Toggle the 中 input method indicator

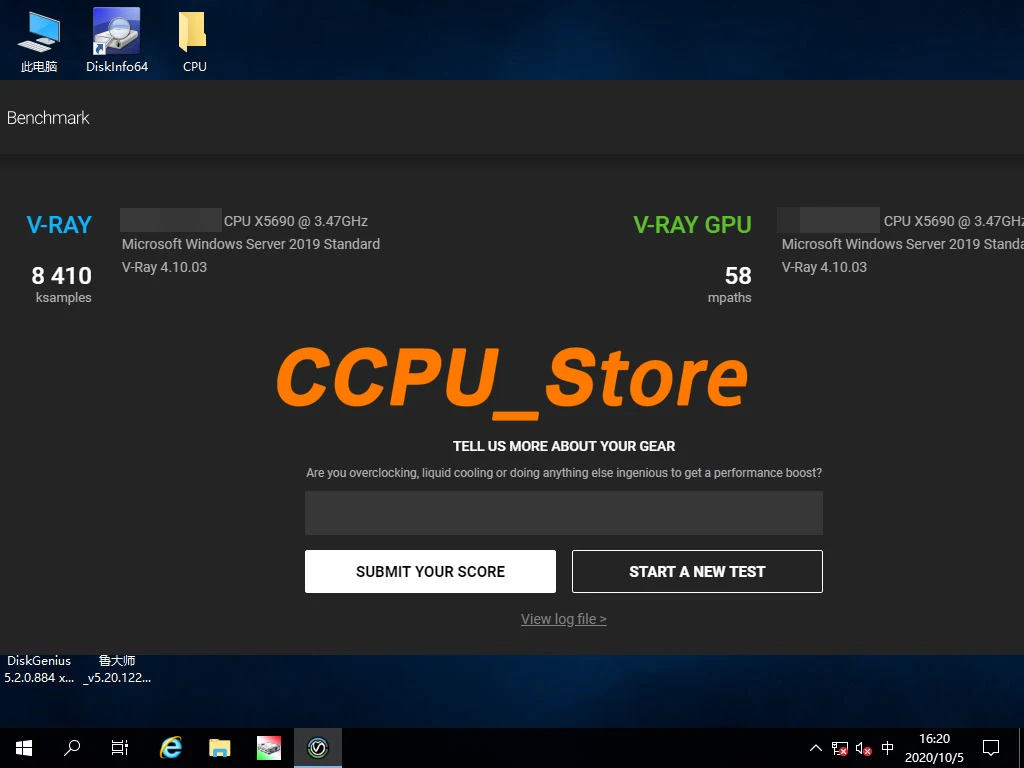coord(888,748)
